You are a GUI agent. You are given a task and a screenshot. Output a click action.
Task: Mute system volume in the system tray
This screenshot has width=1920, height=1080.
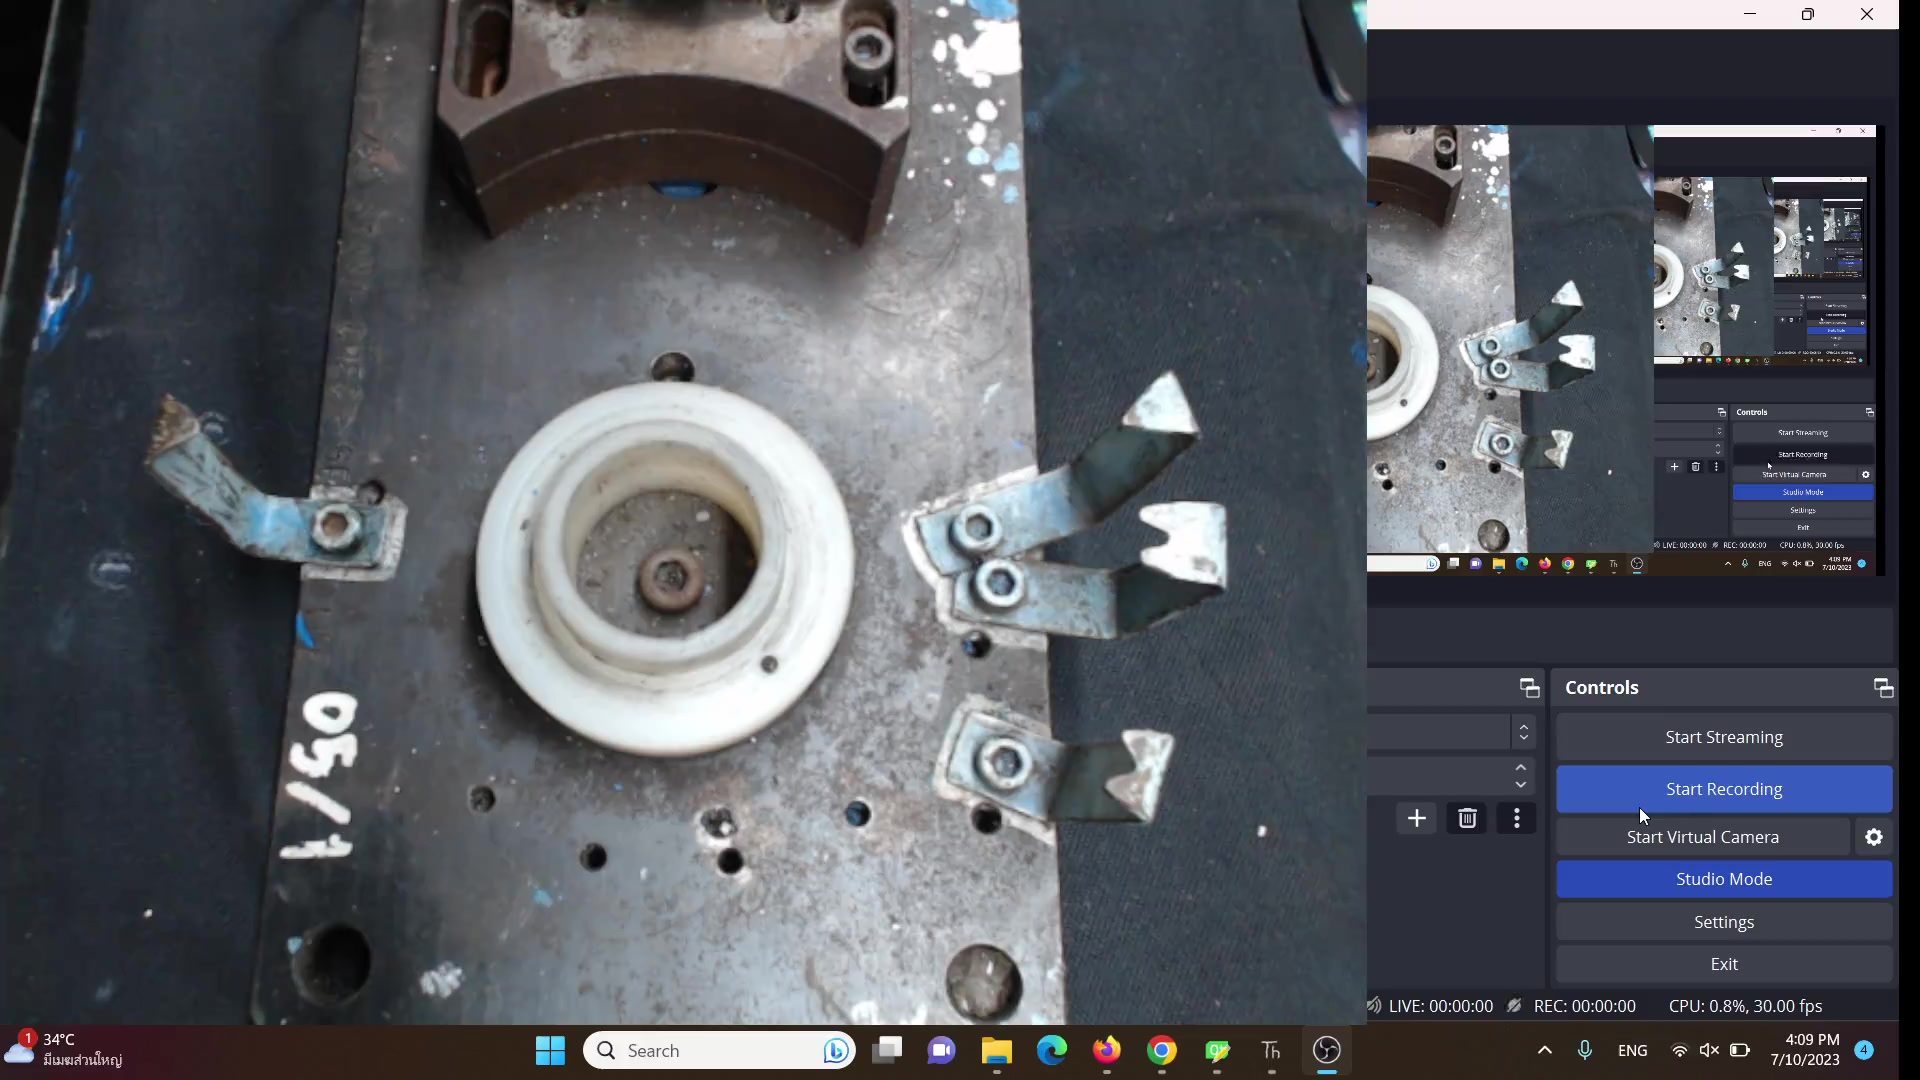point(1709,1050)
